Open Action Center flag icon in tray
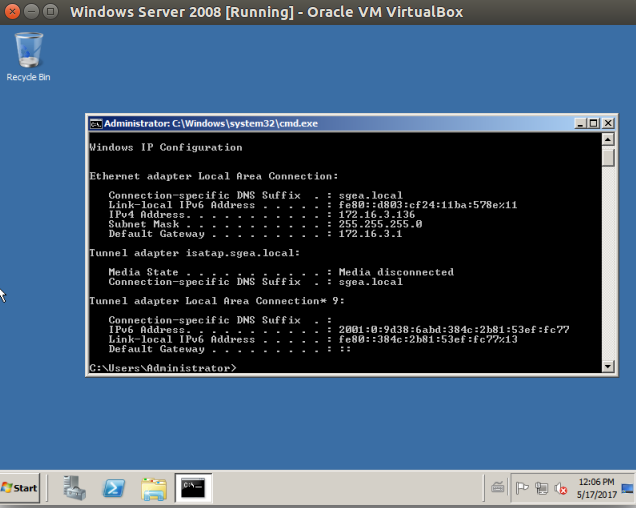The image size is (636, 508). click(x=522, y=488)
